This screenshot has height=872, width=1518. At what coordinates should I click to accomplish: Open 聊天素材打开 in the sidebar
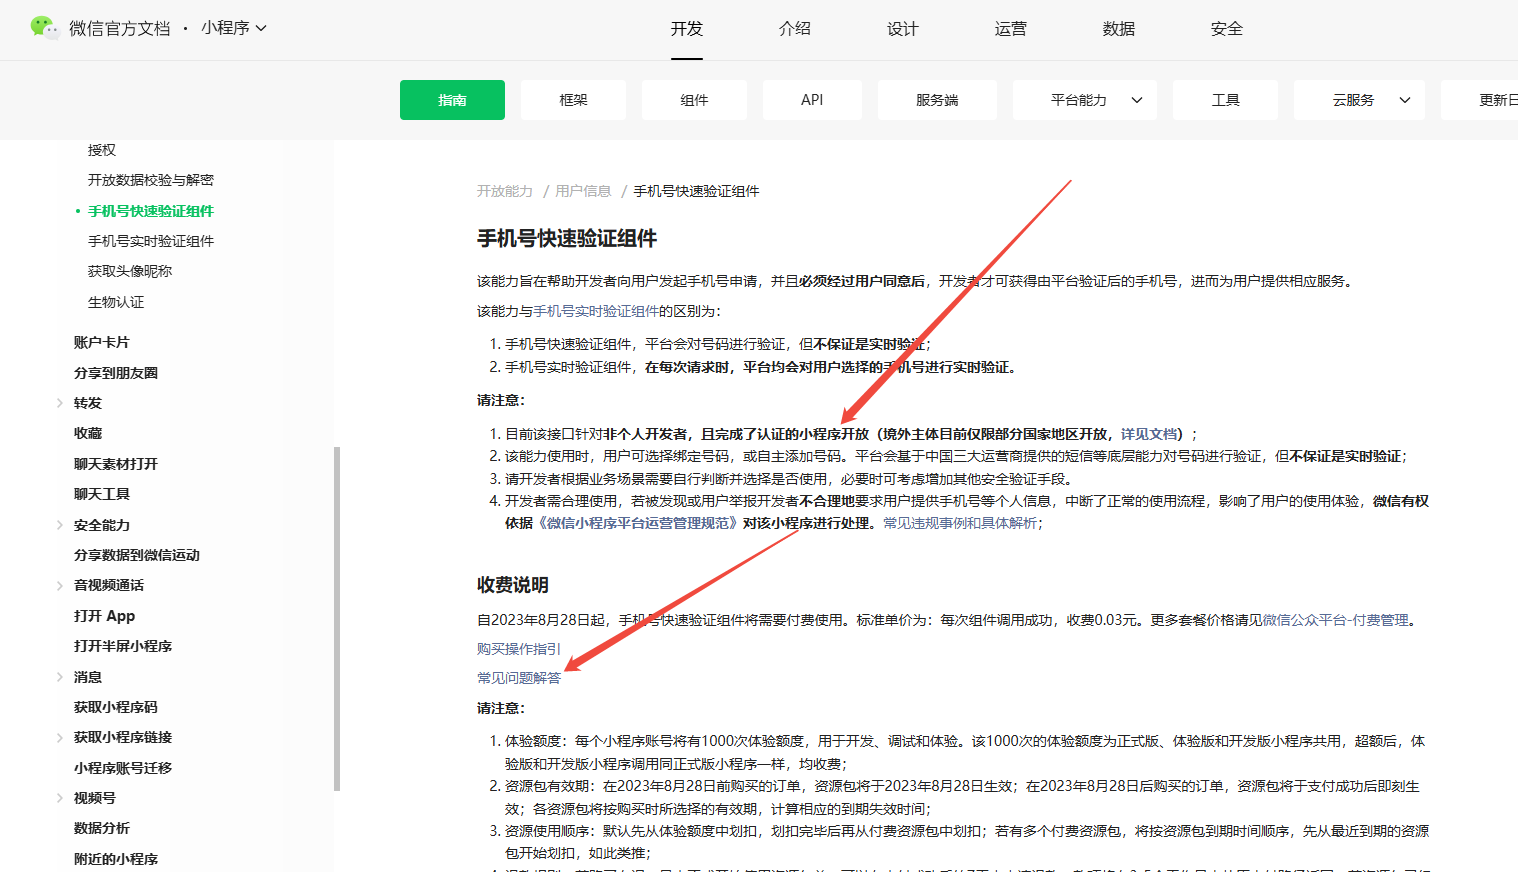click(116, 464)
